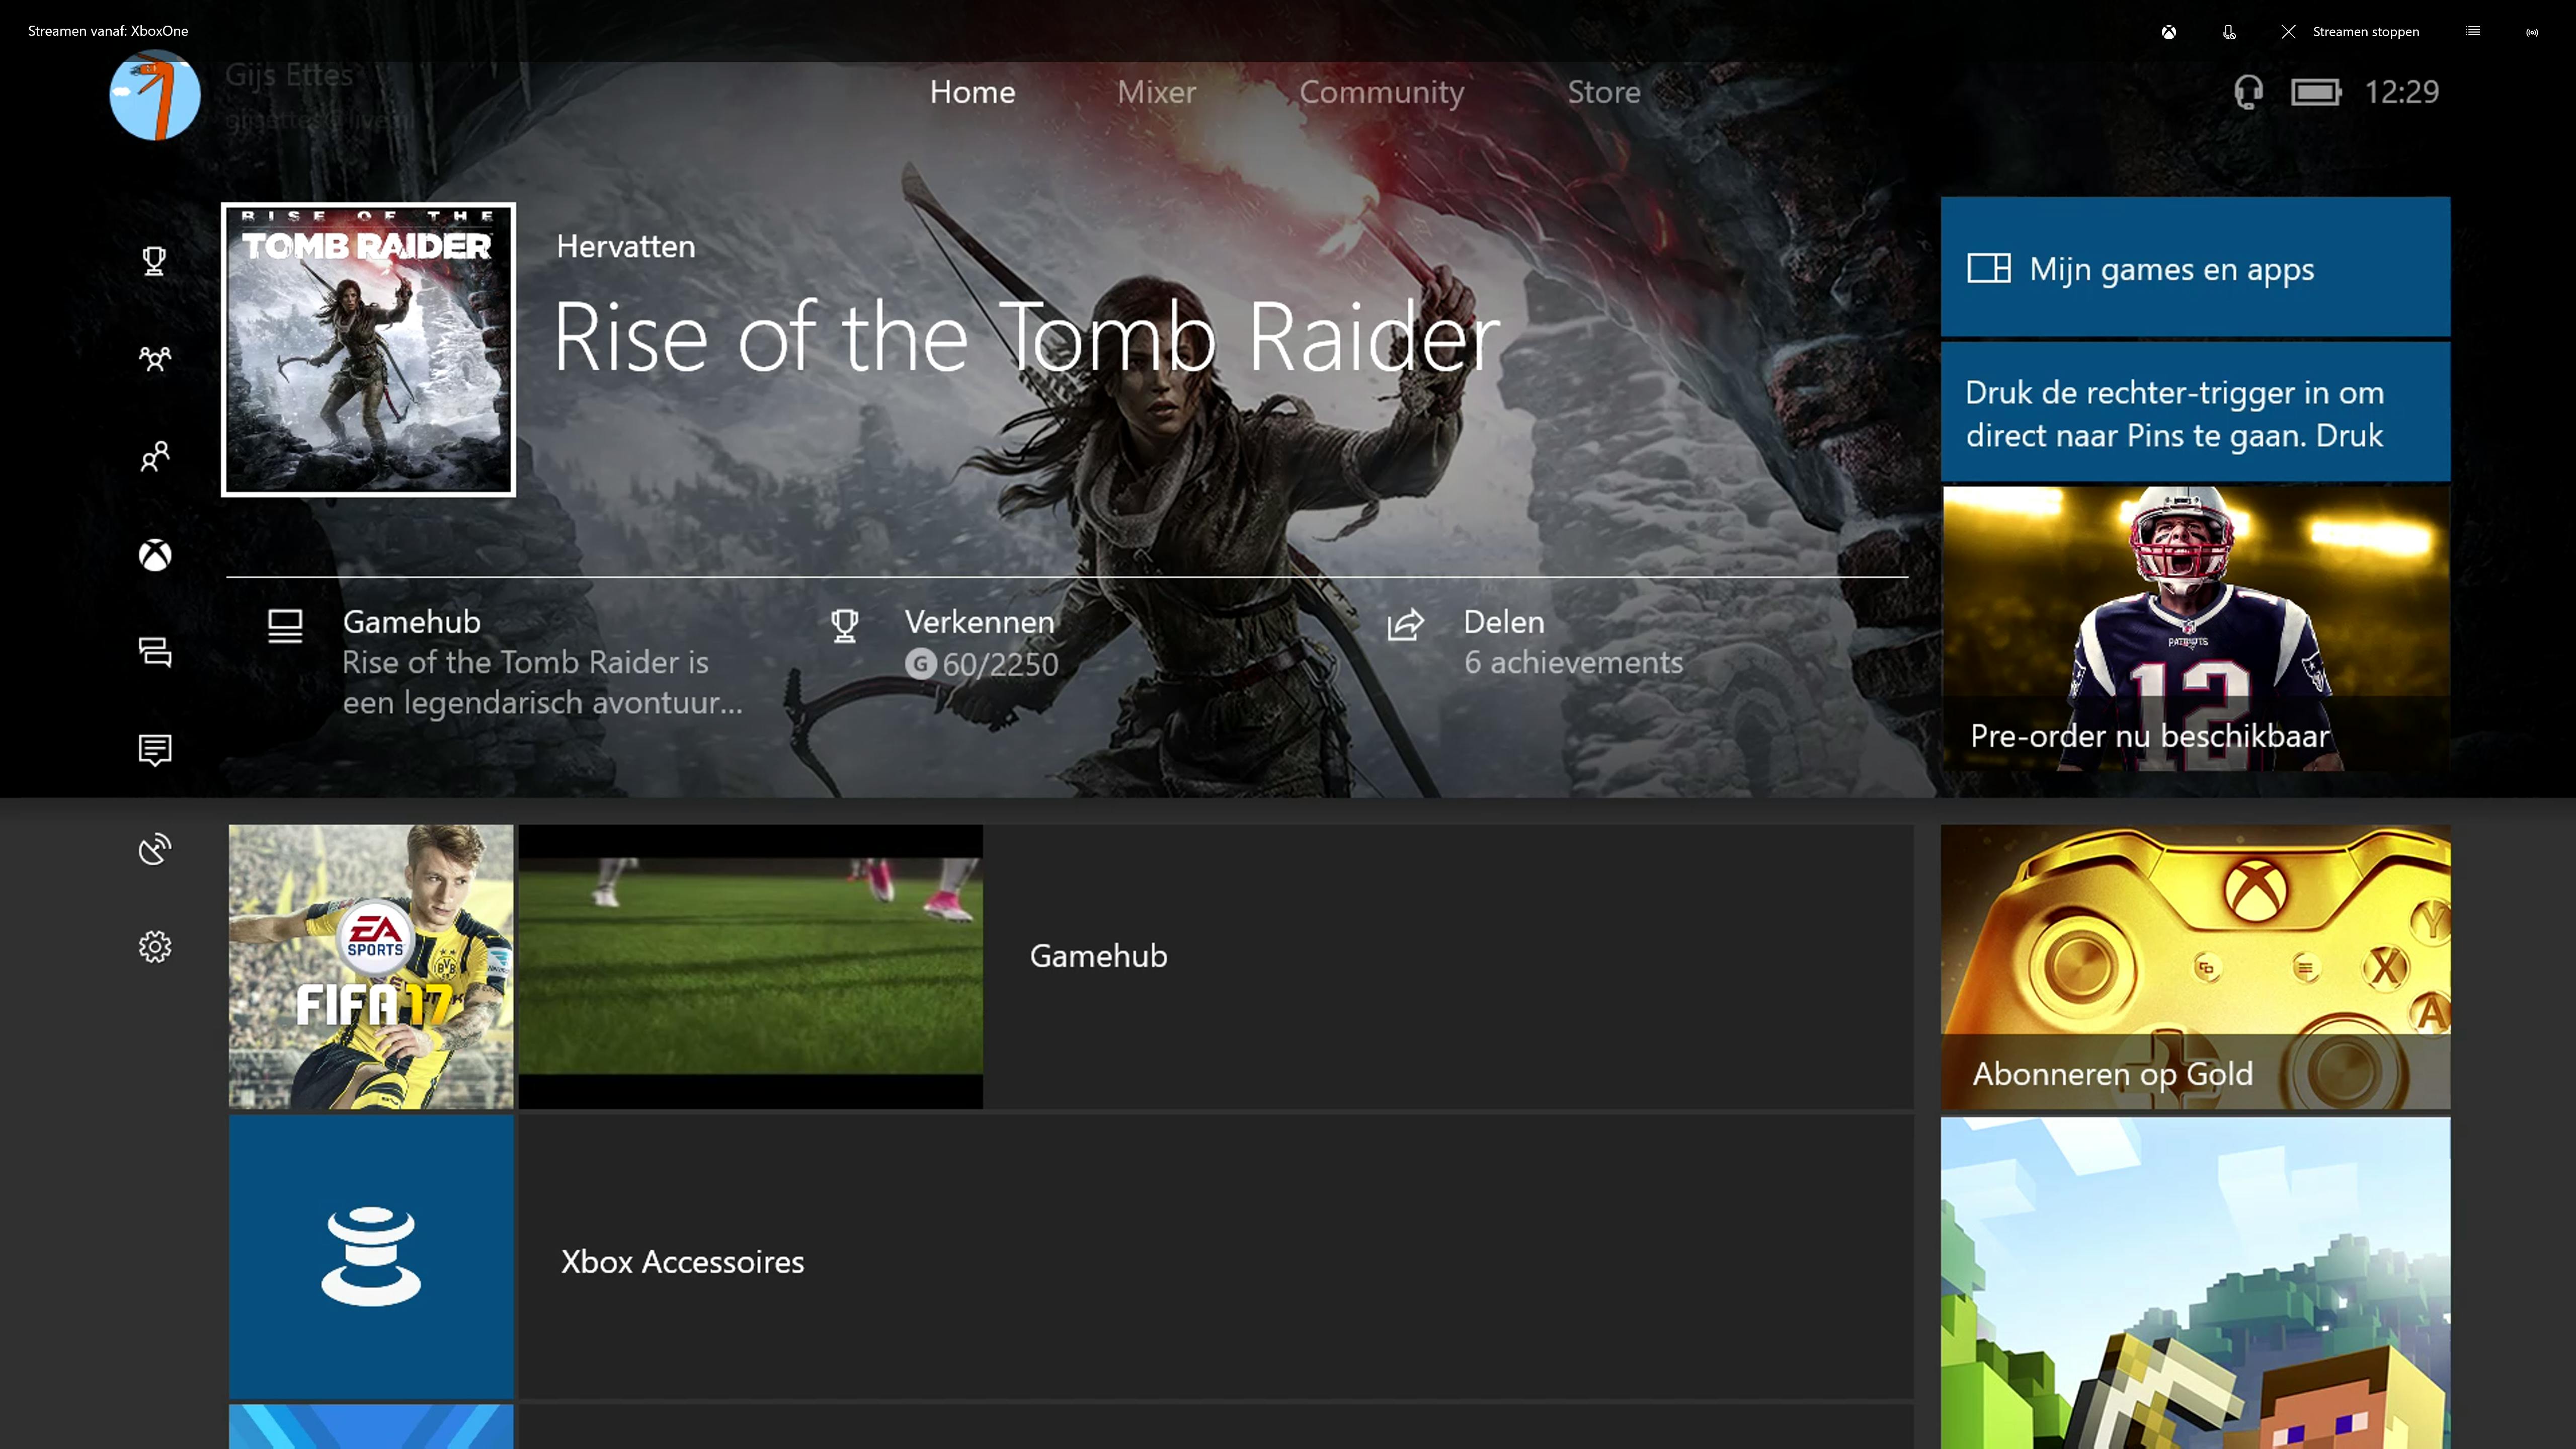Open the Notifications message sidebar icon
The image size is (2576, 1449).
[155, 750]
